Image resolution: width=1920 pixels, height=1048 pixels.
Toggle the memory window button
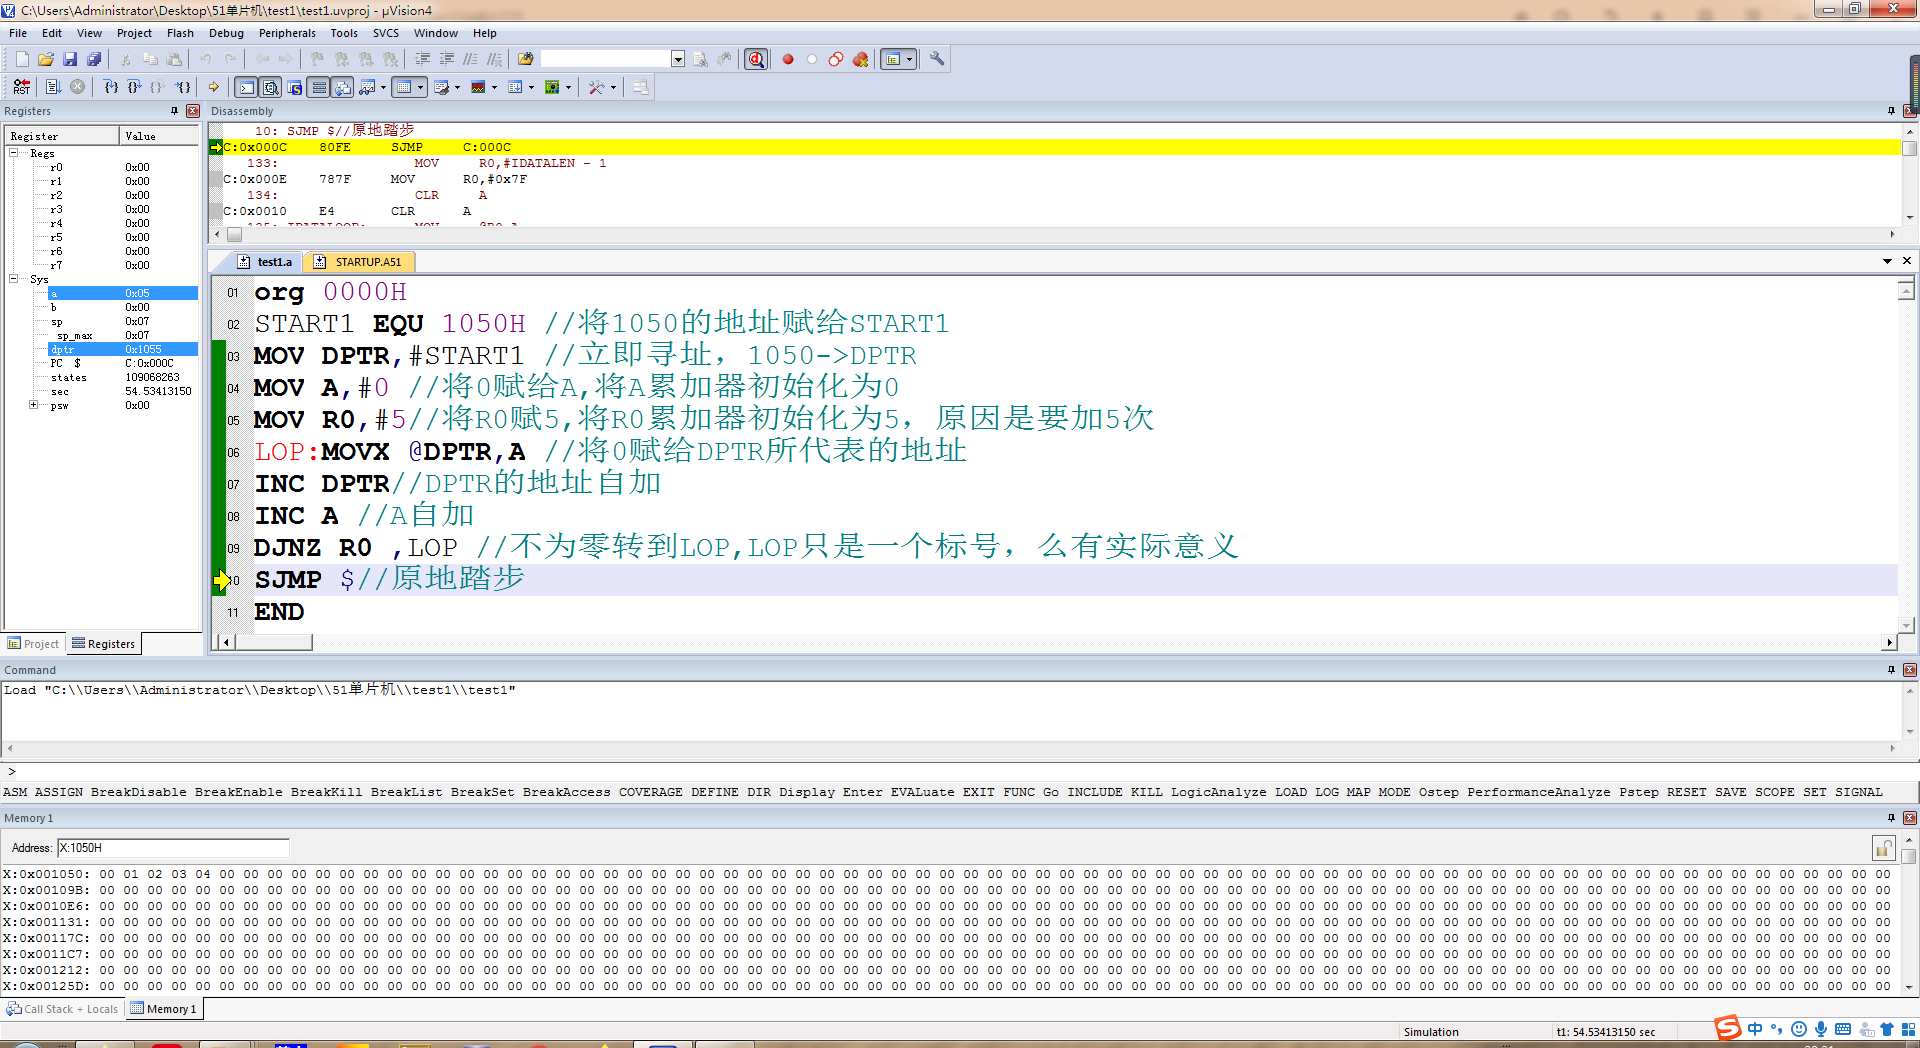pyautogui.click(x=403, y=87)
